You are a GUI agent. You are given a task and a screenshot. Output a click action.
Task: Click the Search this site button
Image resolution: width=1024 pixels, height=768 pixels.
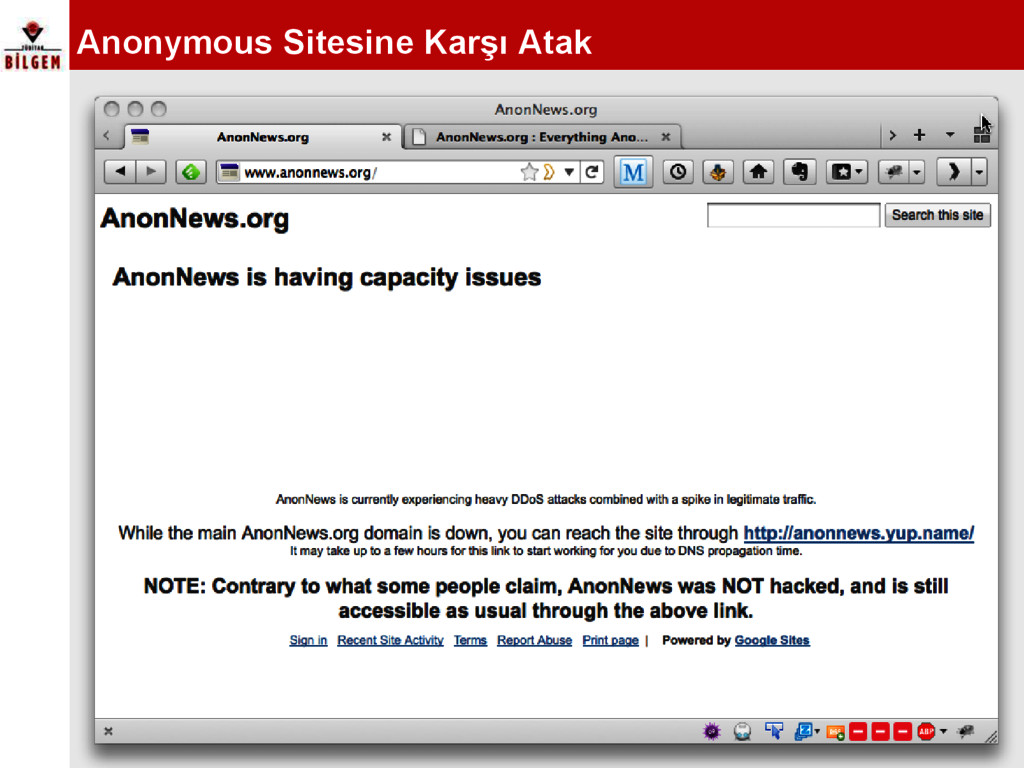click(x=937, y=215)
